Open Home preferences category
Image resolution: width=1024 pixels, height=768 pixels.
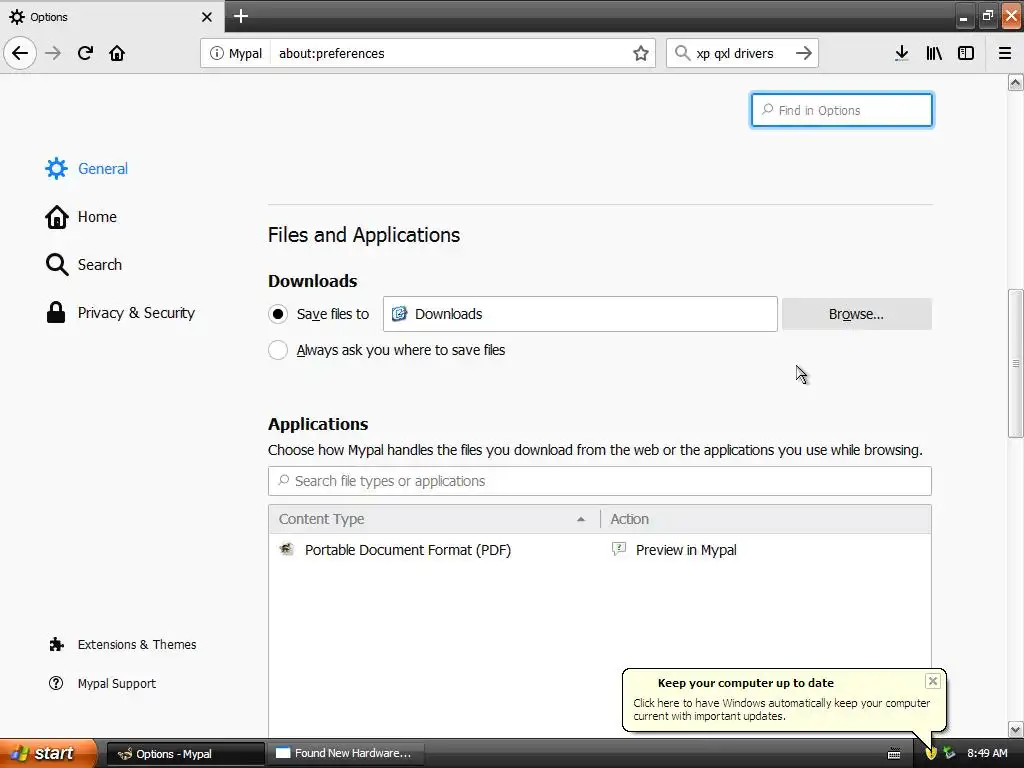tap(81, 217)
